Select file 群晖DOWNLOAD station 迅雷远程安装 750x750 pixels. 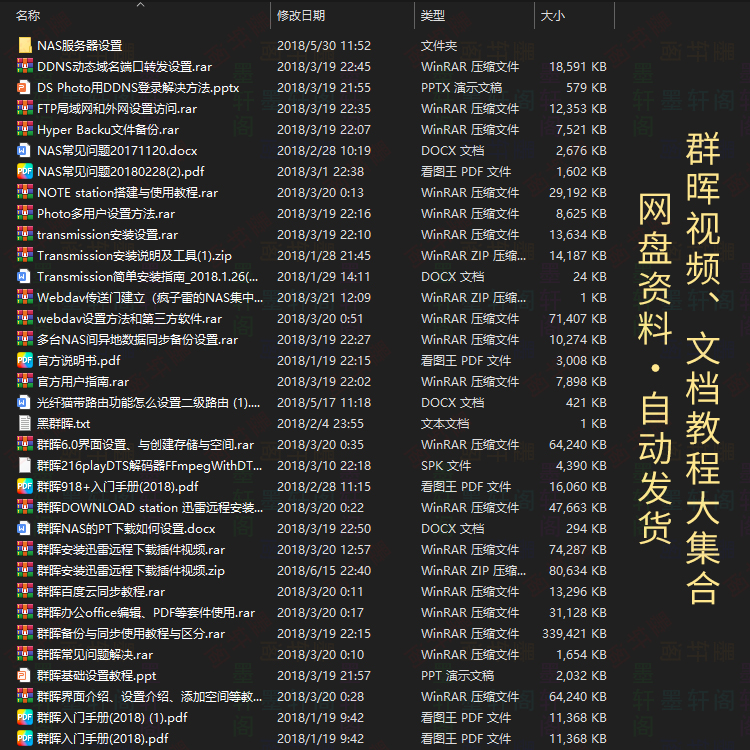150,507
